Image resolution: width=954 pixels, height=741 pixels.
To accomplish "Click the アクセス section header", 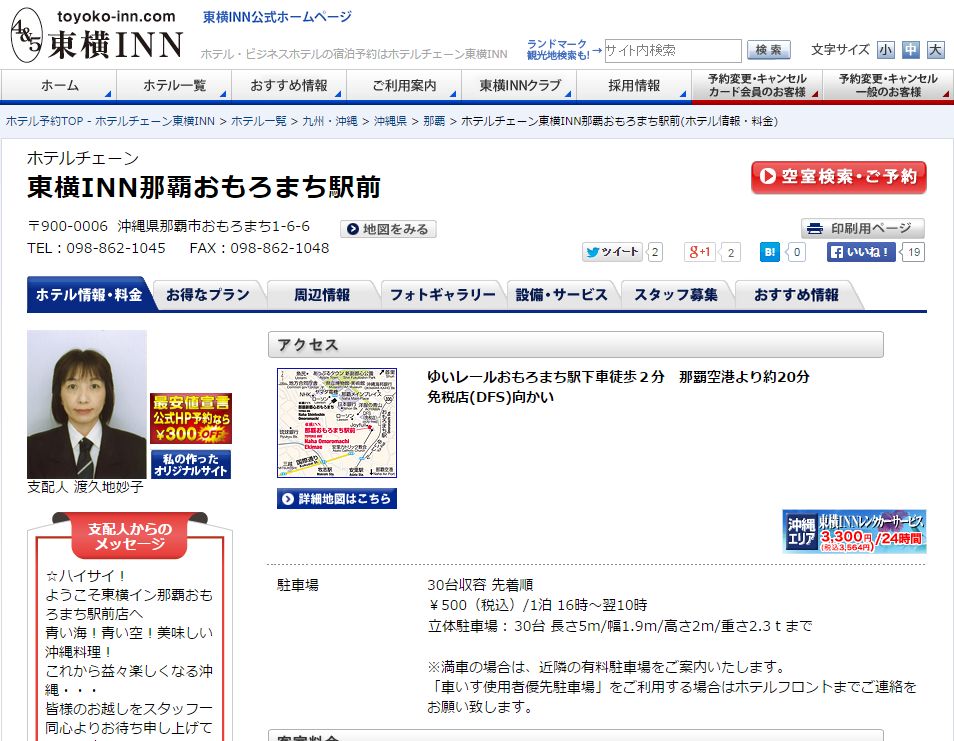I will 576,344.
